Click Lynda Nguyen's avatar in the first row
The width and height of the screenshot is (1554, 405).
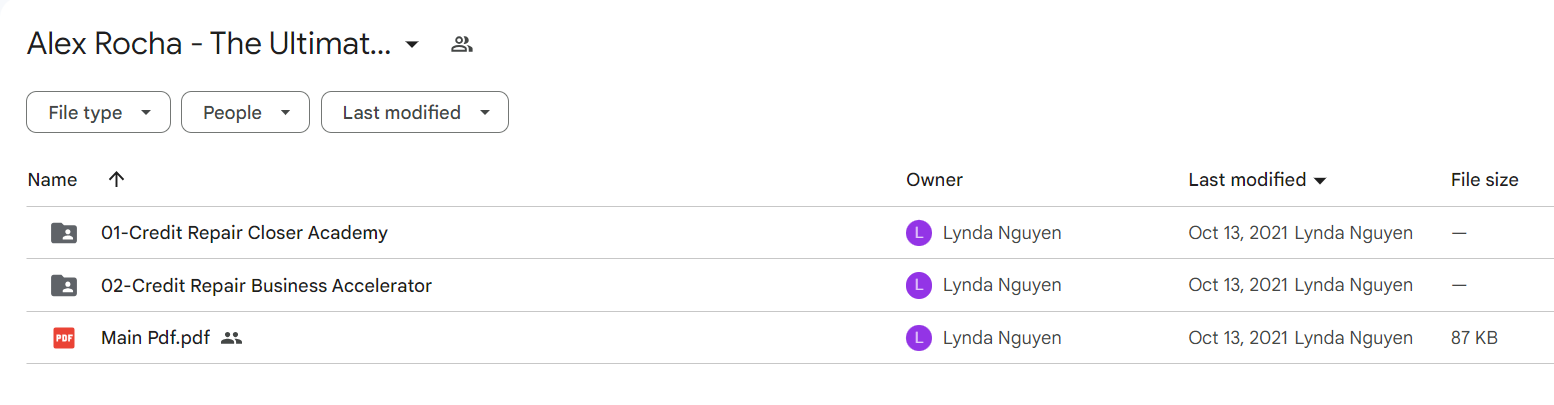tap(919, 233)
